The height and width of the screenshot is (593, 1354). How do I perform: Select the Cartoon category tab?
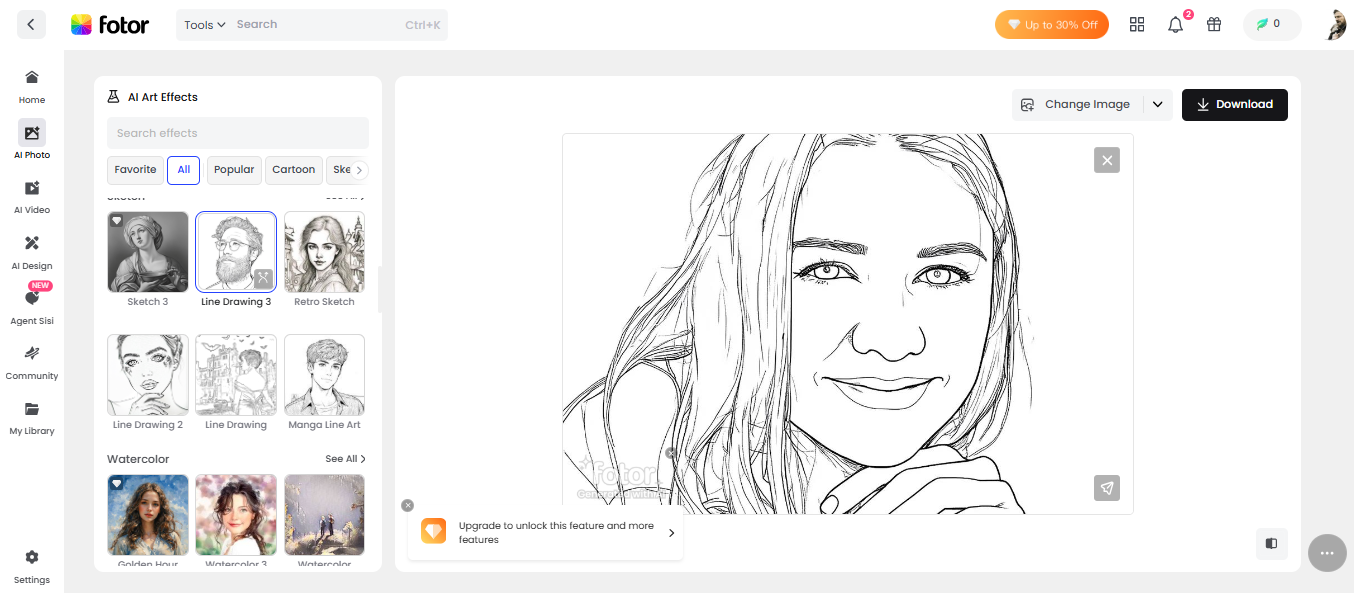(294, 170)
